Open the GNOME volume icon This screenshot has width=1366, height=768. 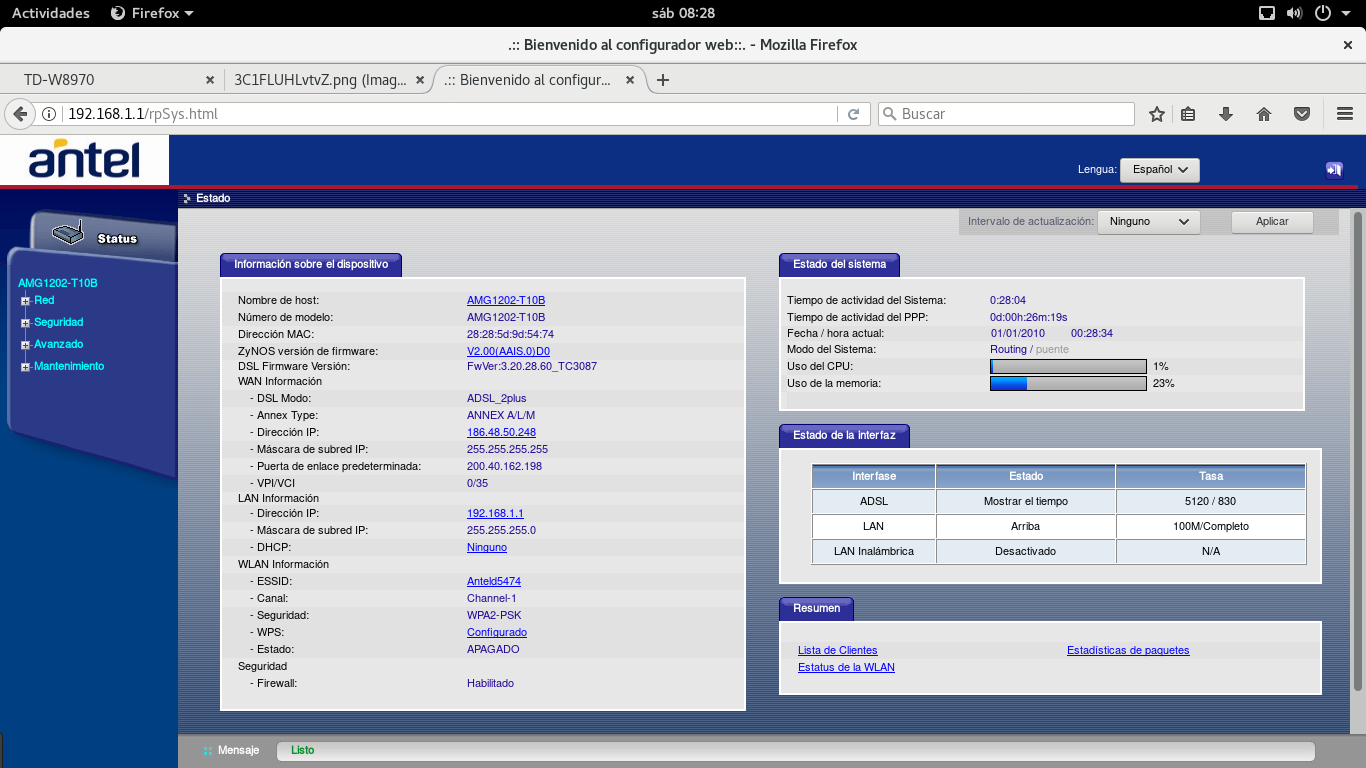coord(1294,13)
